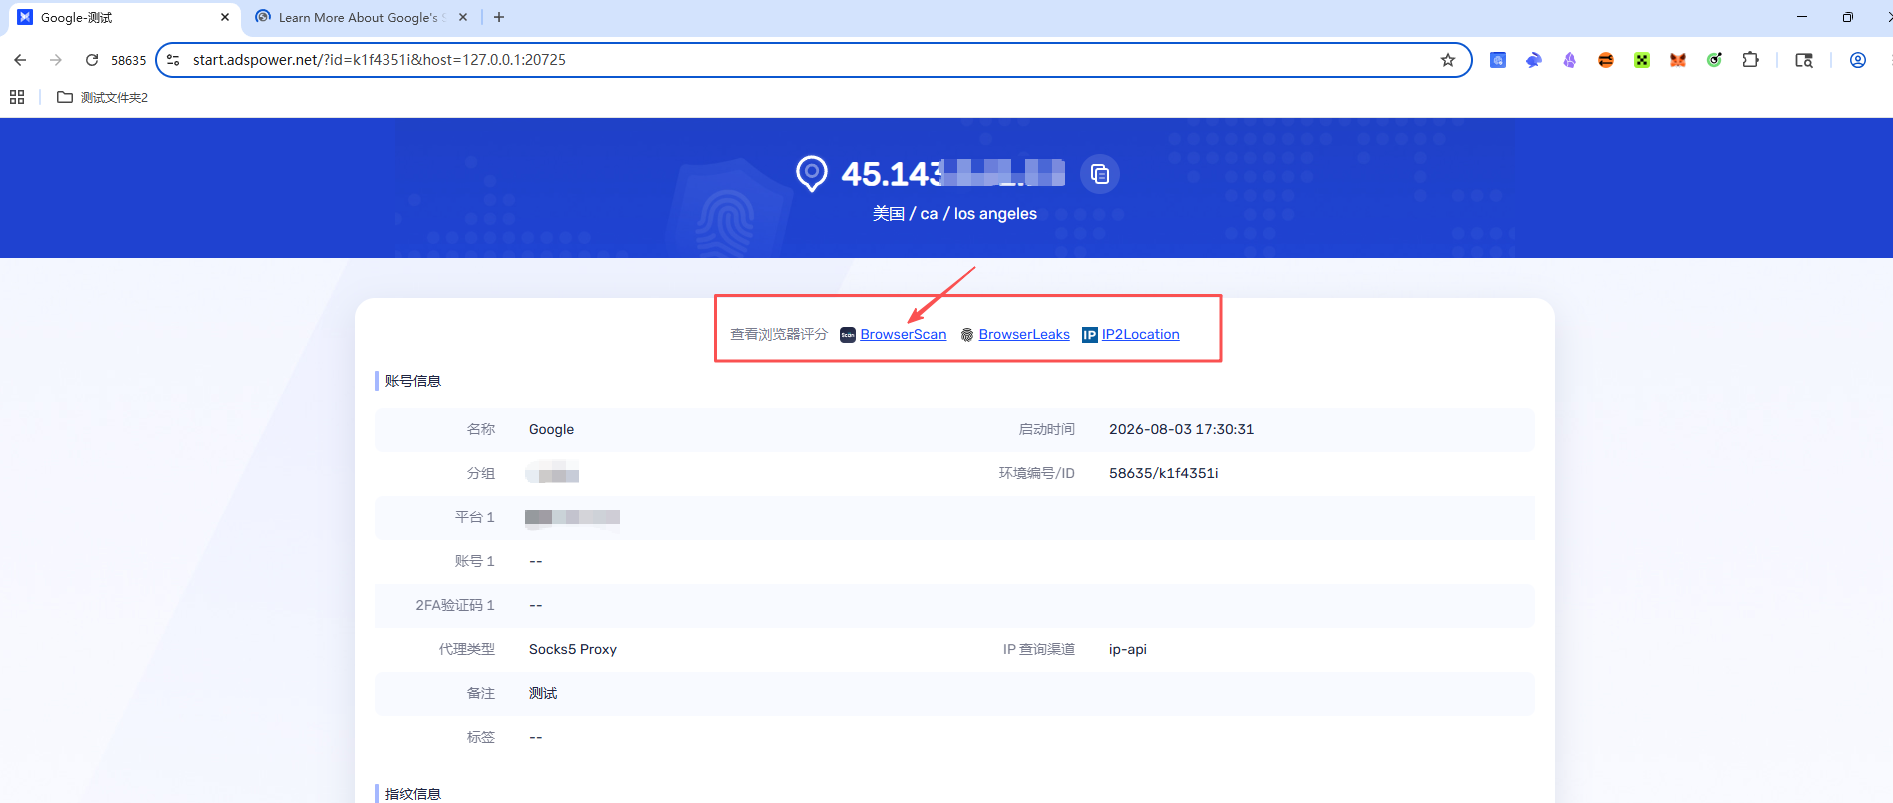1893x803 pixels.
Task: Bookmark this page with the star icon
Action: pyautogui.click(x=1447, y=60)
